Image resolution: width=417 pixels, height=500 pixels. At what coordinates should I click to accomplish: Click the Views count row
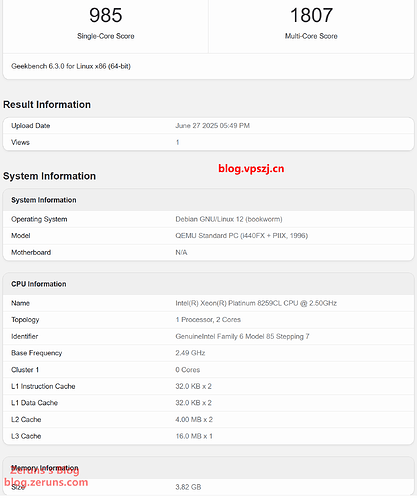208,142
